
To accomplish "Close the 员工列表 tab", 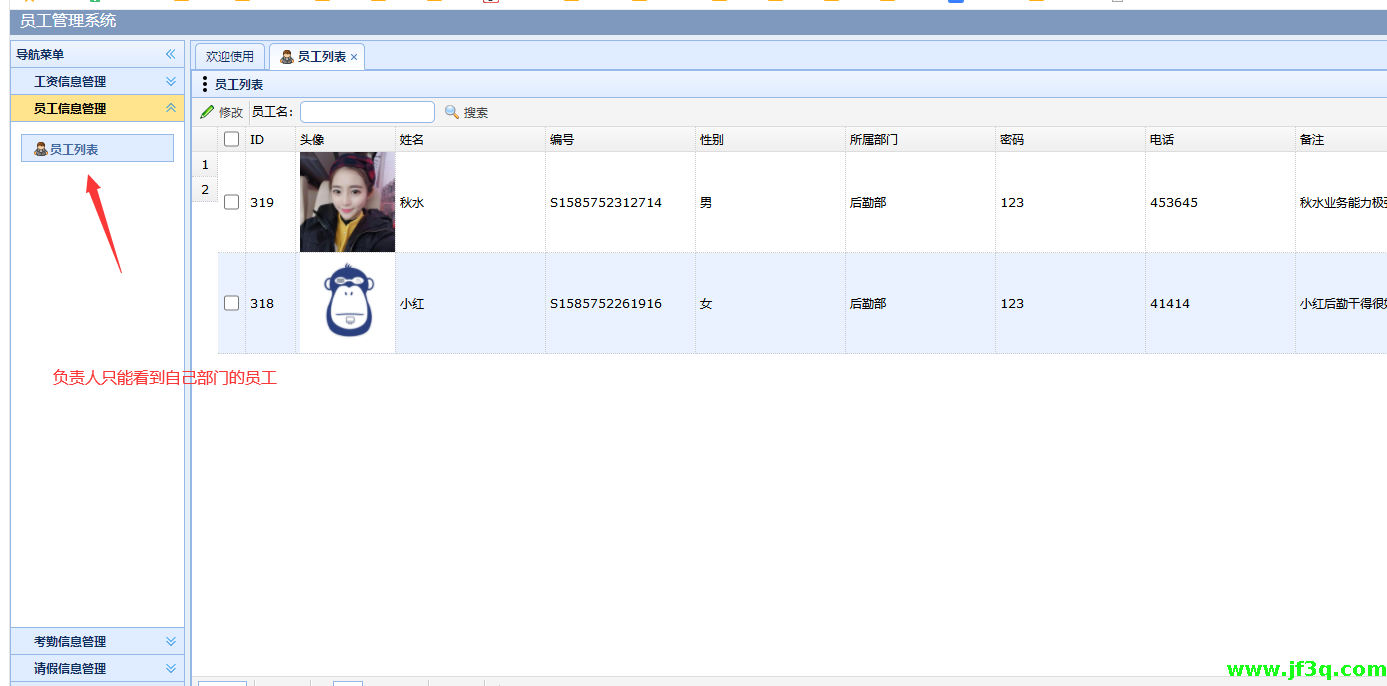I will [354, 58].
